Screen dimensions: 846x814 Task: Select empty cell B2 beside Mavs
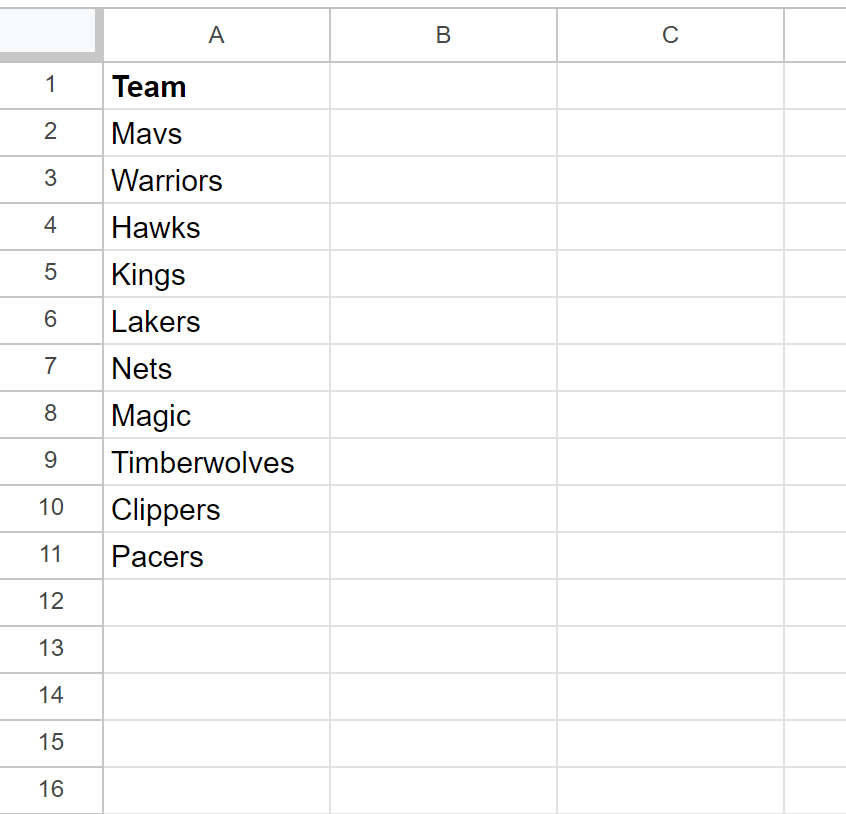click(444, 133)
